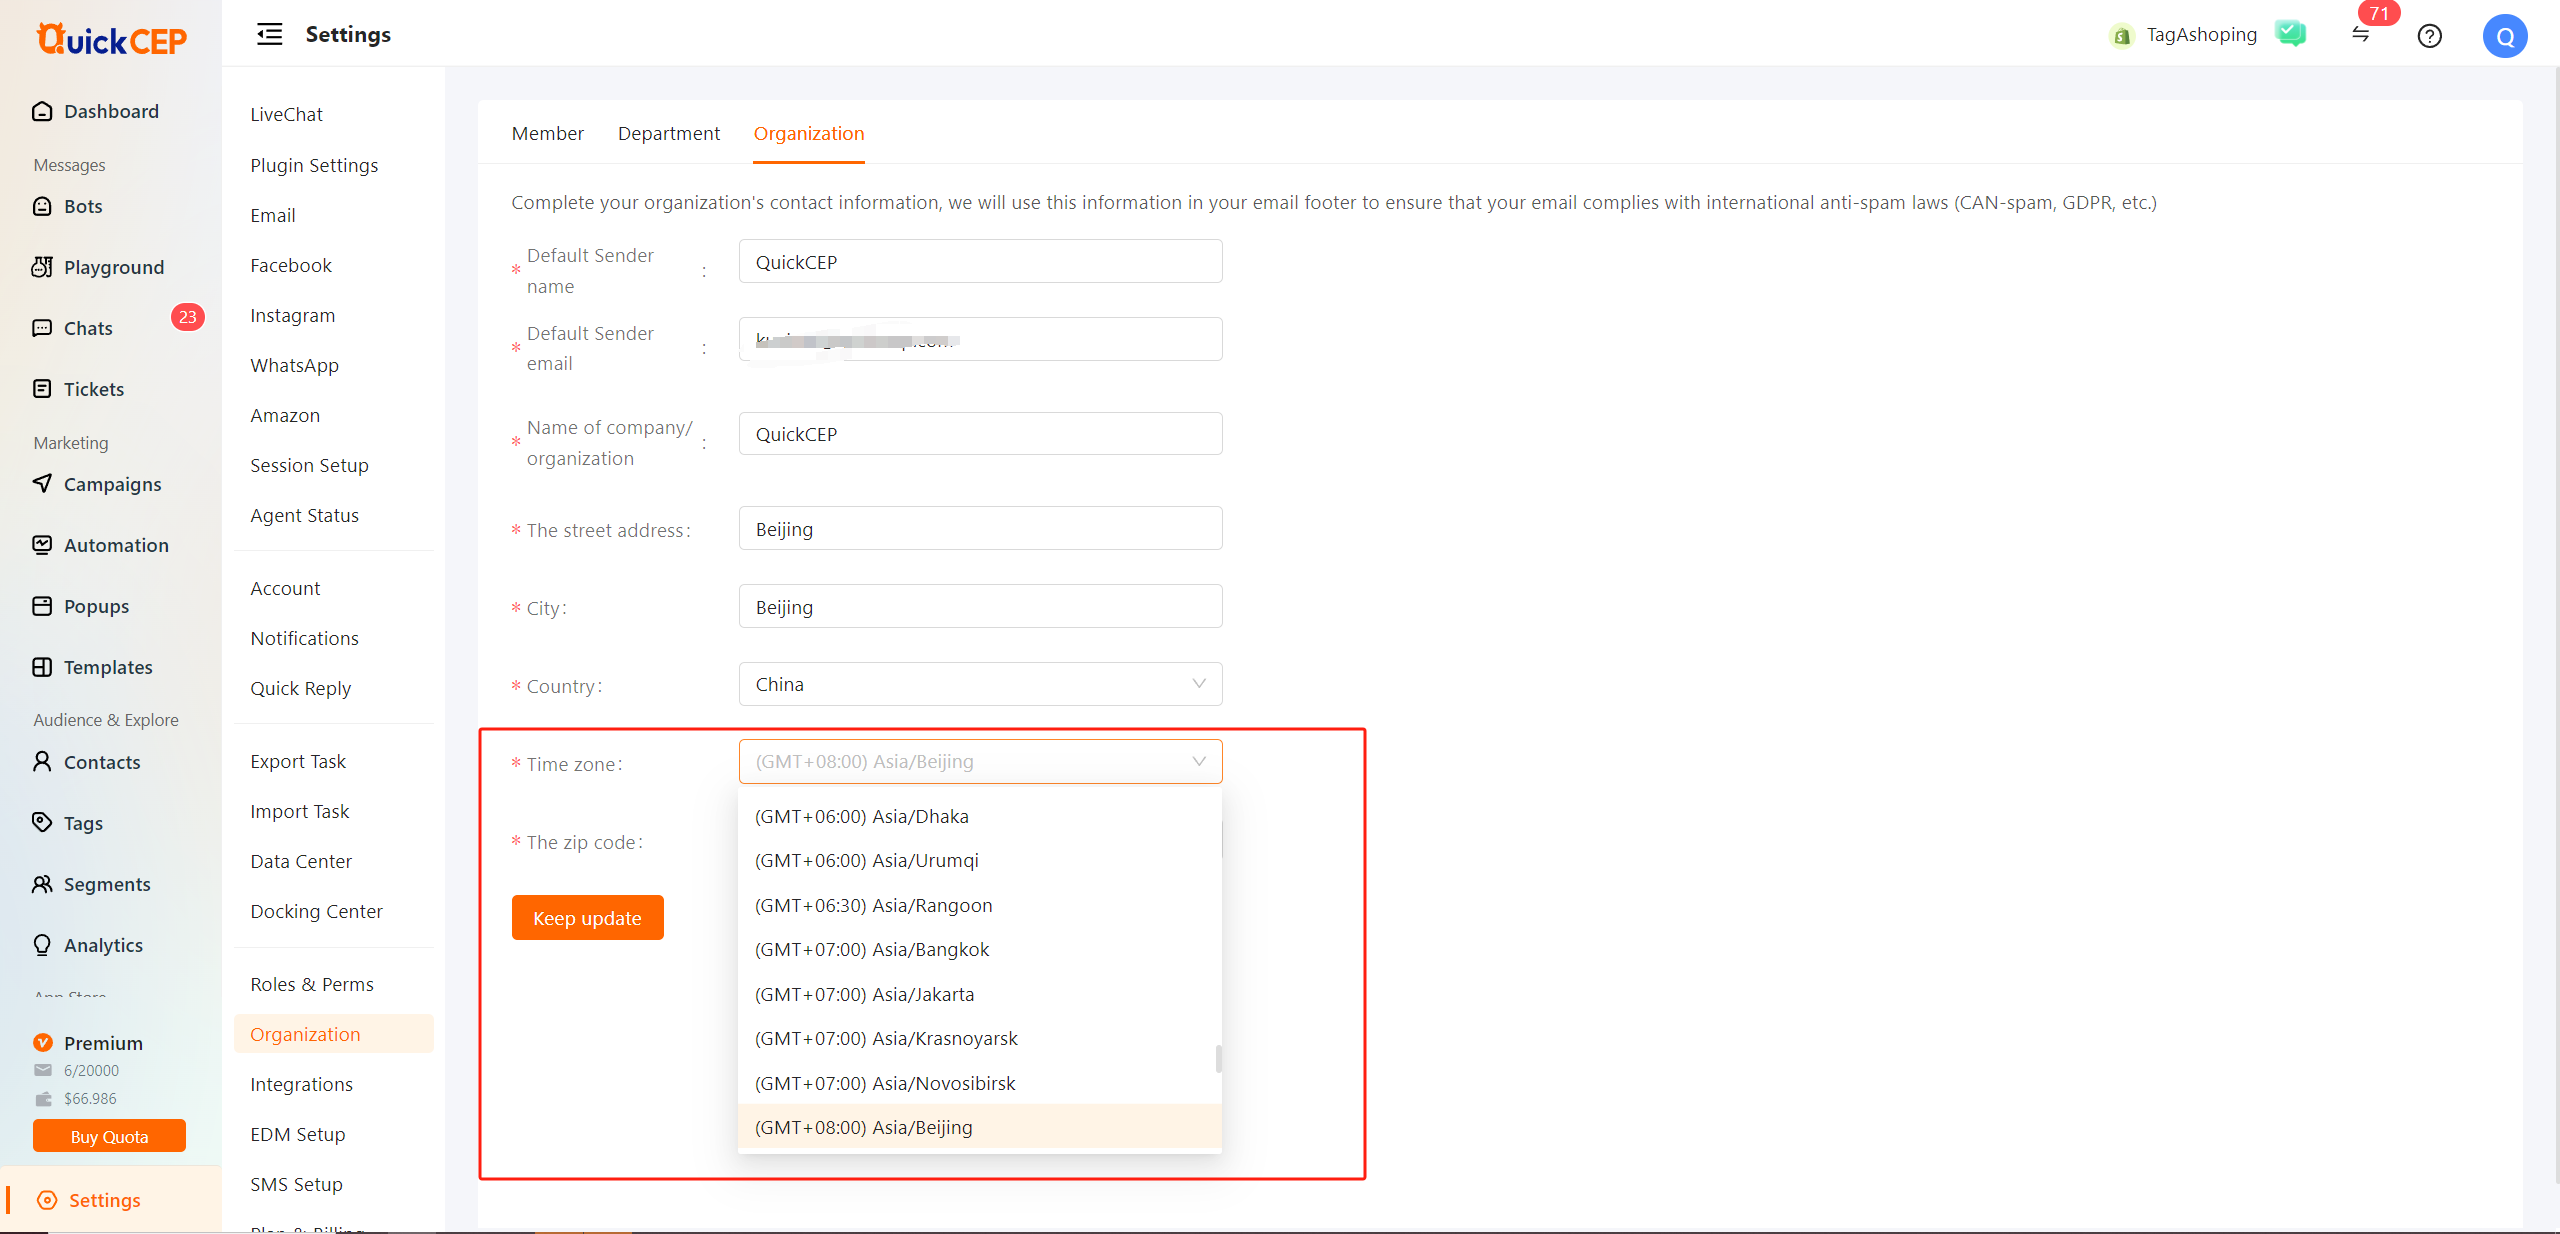The image size is (2560, 1234).
Task: Open the Notifications settings link
Action: coord(304,638)
